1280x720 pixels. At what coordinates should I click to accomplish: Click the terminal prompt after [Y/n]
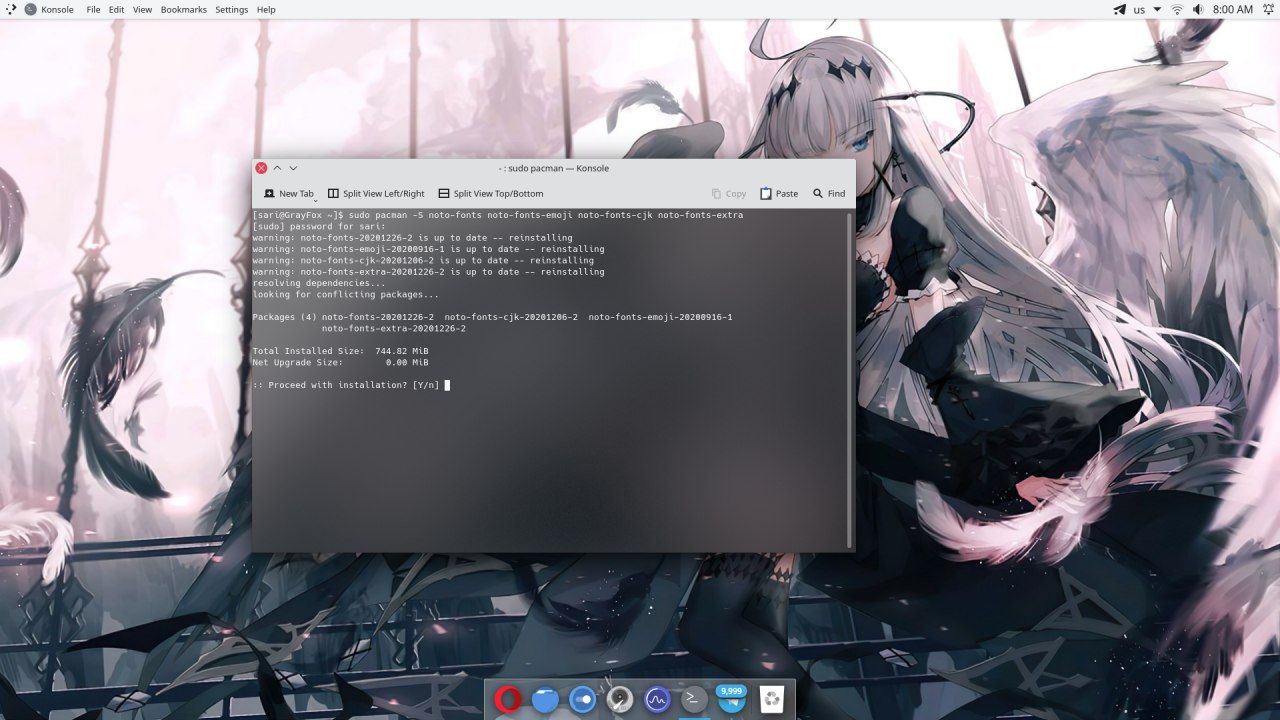point(447,385)
